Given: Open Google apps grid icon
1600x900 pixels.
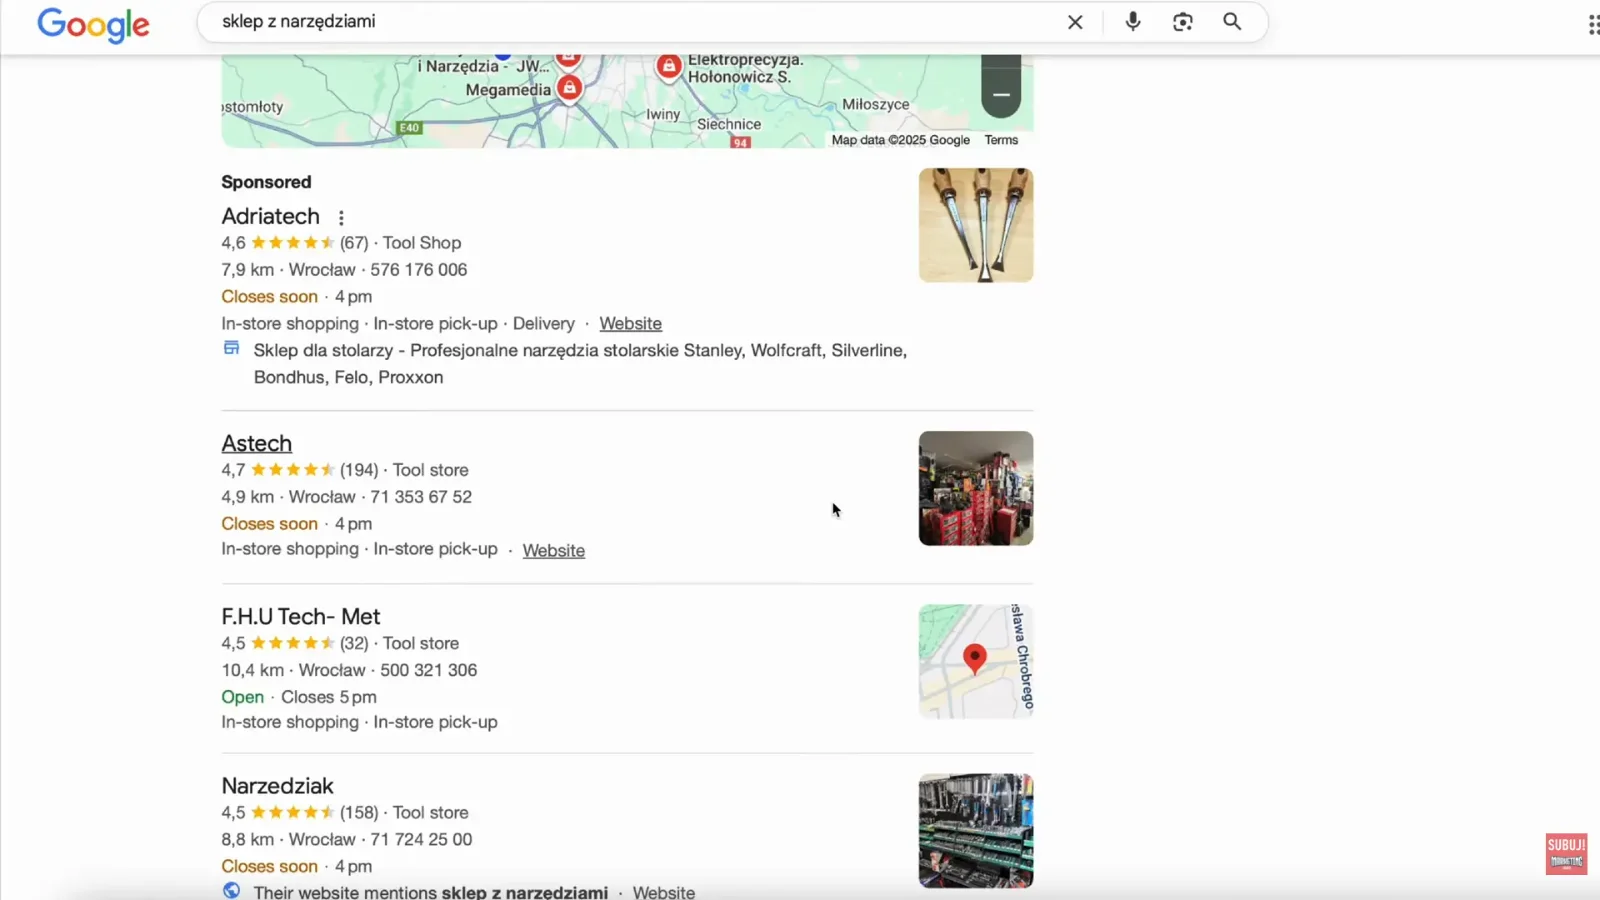Looking at the screenshot, I should [x=1593, y=24].
